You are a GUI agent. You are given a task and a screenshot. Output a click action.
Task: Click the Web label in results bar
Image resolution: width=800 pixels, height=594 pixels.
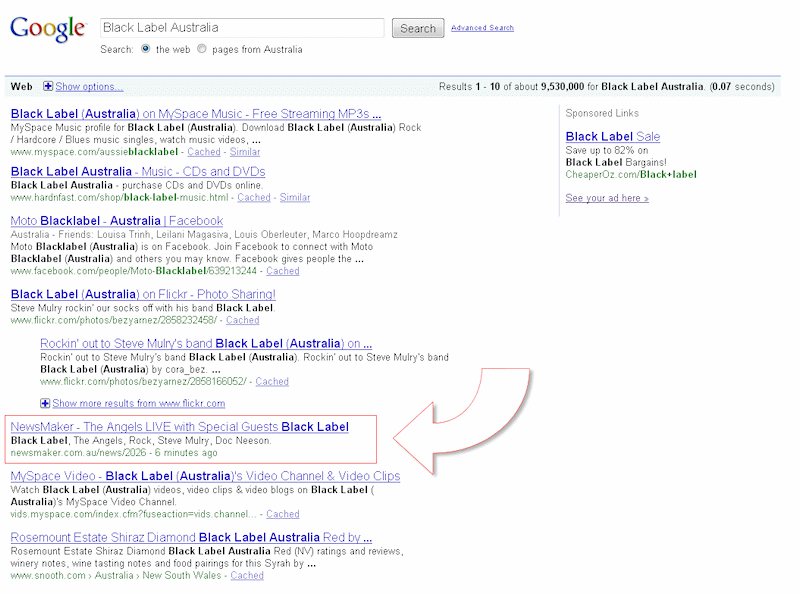tap(21, 87)
